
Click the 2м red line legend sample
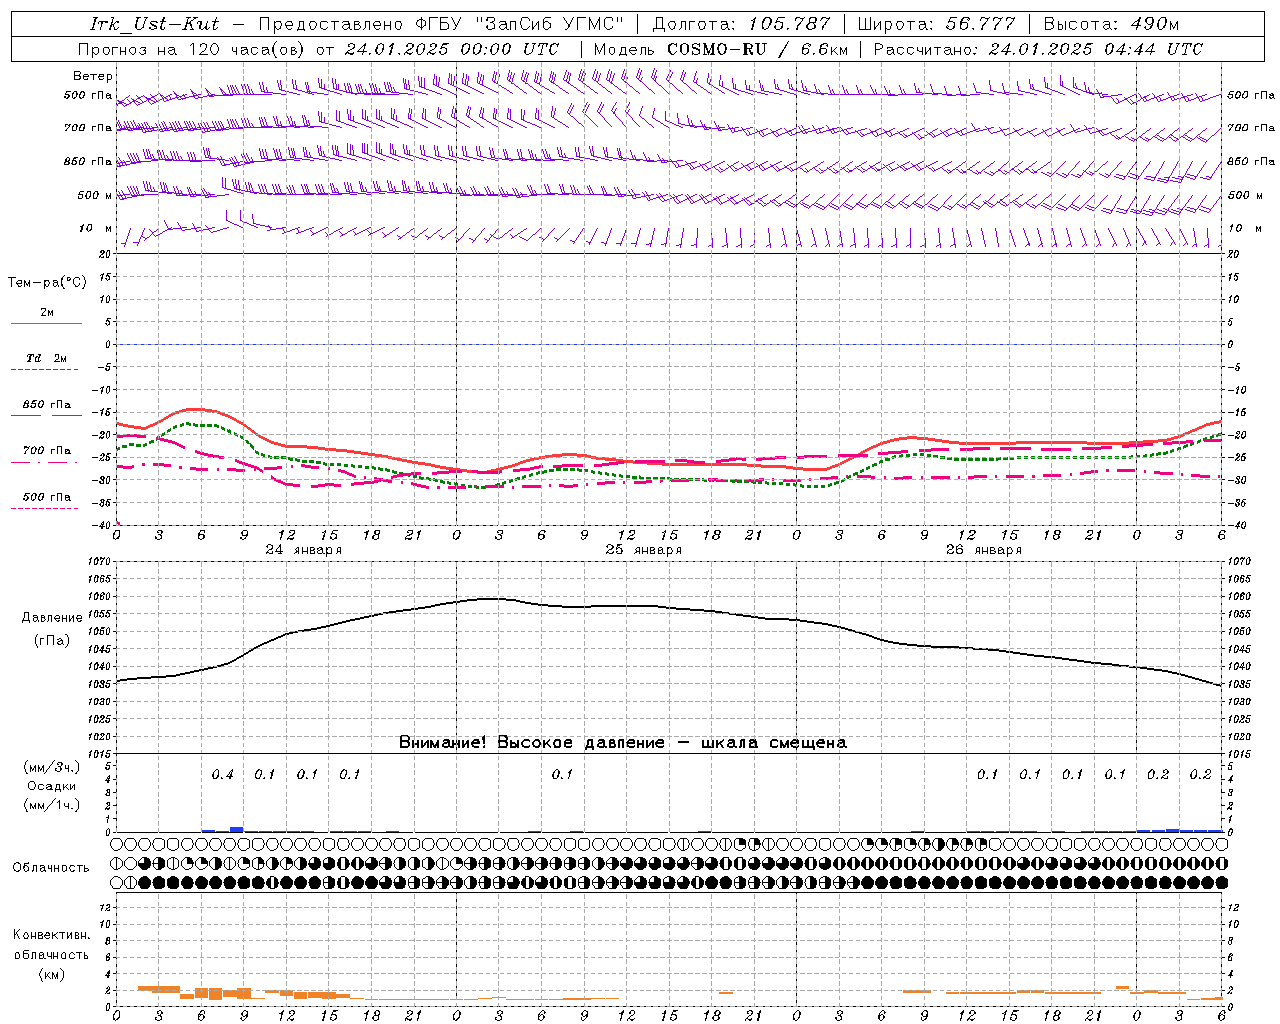[46, 323]
